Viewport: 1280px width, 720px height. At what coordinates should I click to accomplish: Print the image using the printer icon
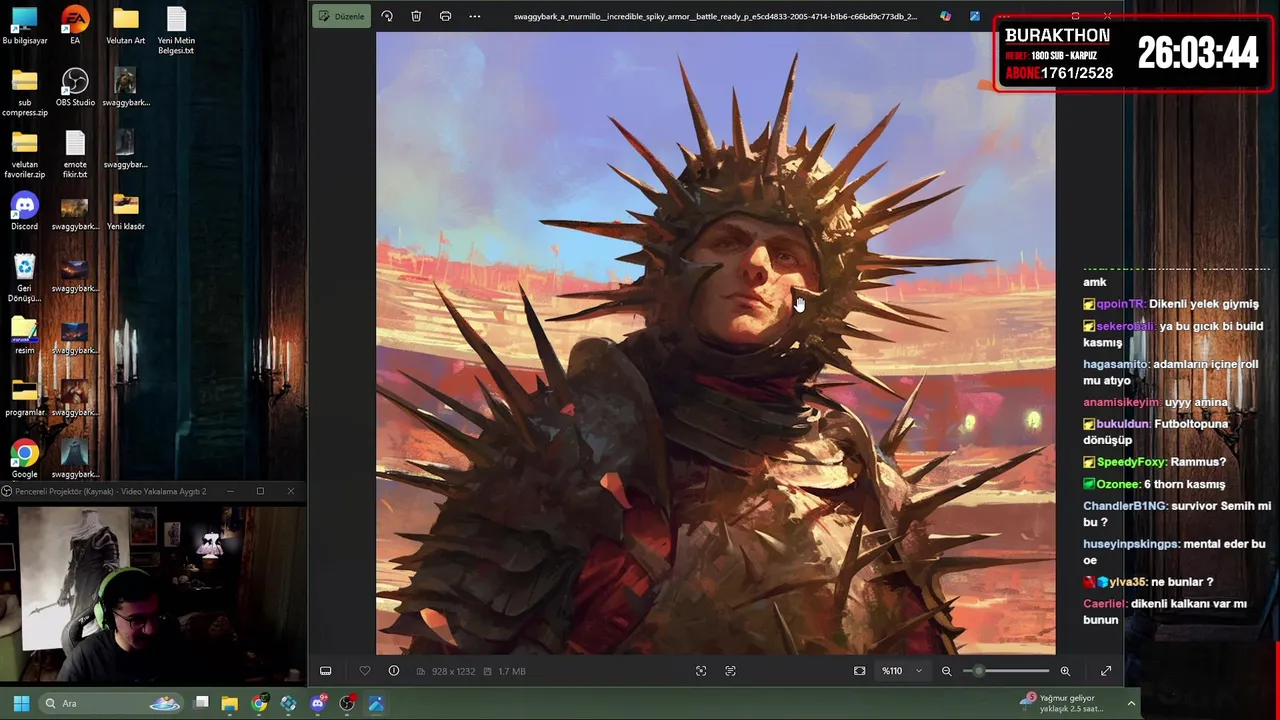click(x=445, y=16)
